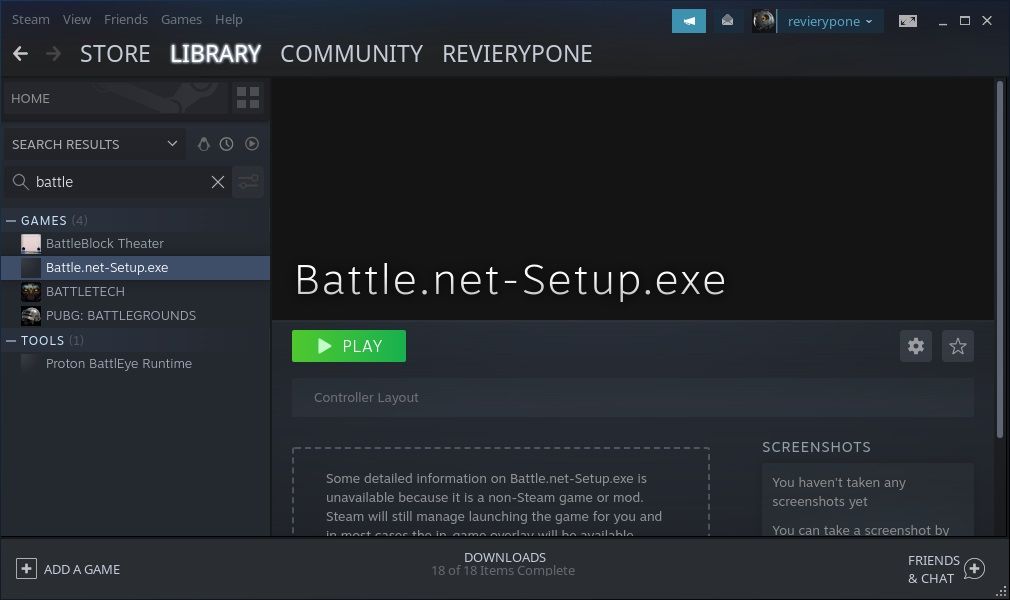
Task: Filter library by Linux-compatible games
Action: pyautogui.click(x=204, y=144)
